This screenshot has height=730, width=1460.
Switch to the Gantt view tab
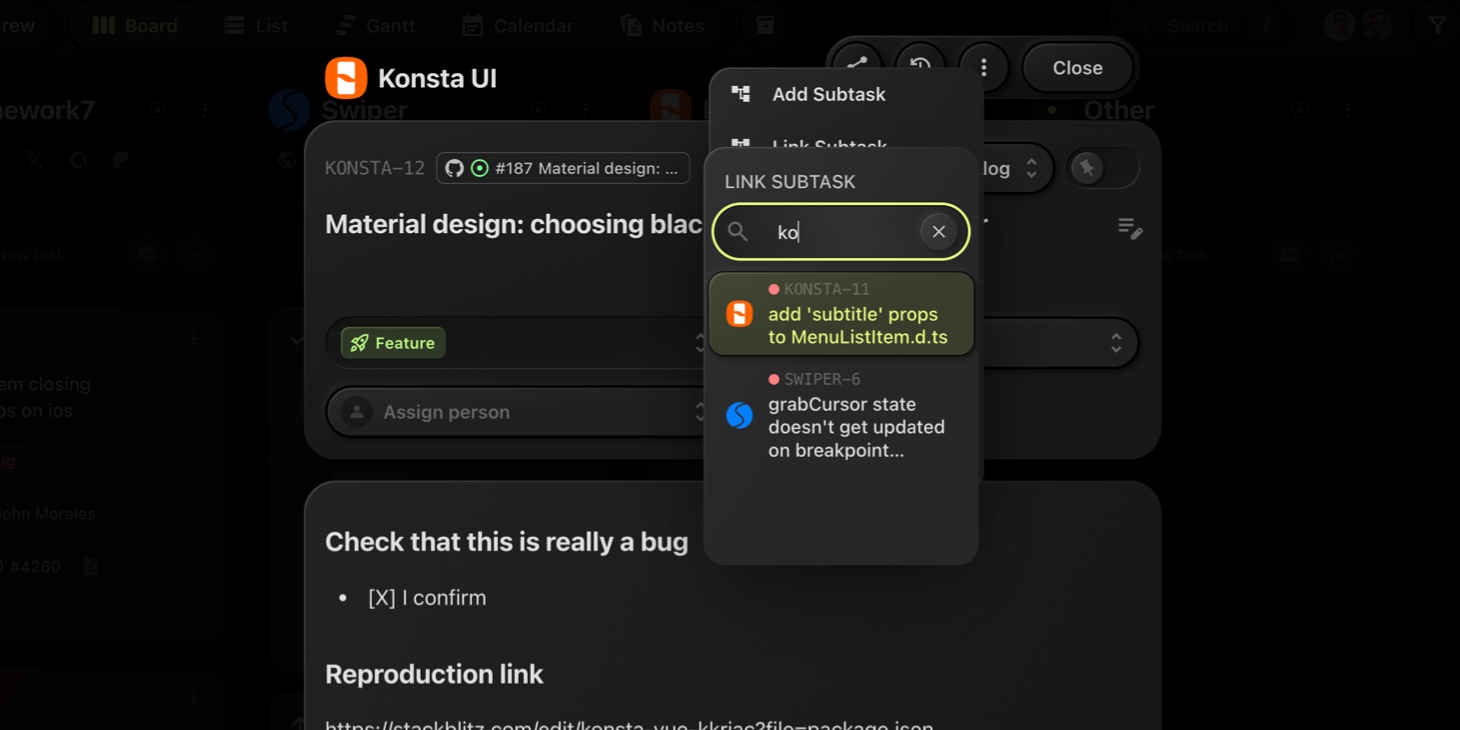point(375,26)
